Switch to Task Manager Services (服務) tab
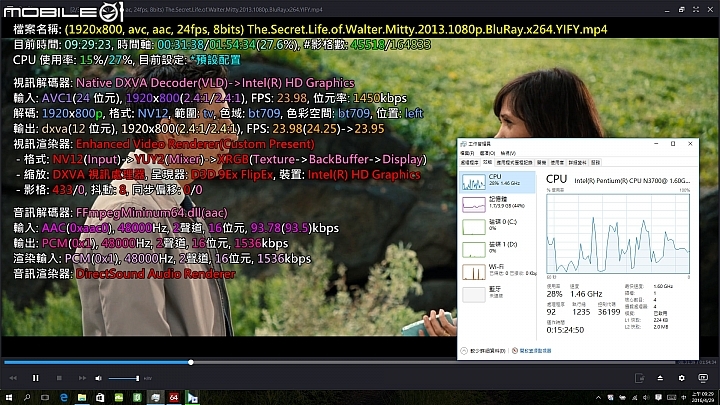The width and height of the screenshot is (720, 405). tap(596, 163)
